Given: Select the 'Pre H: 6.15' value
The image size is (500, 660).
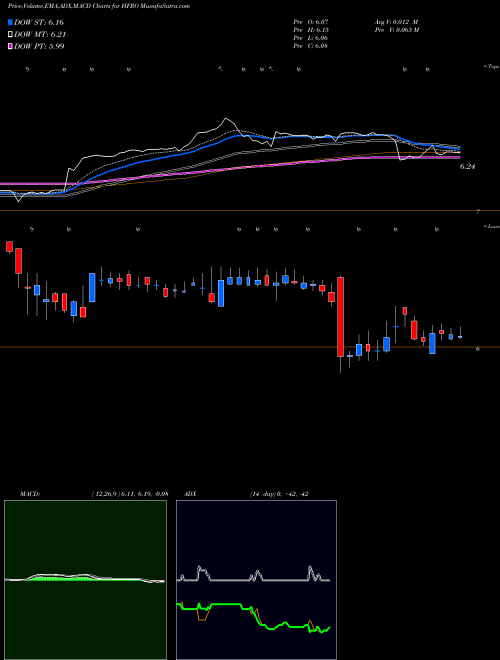Looking at the screenshot, I should [x=311, y=29].
